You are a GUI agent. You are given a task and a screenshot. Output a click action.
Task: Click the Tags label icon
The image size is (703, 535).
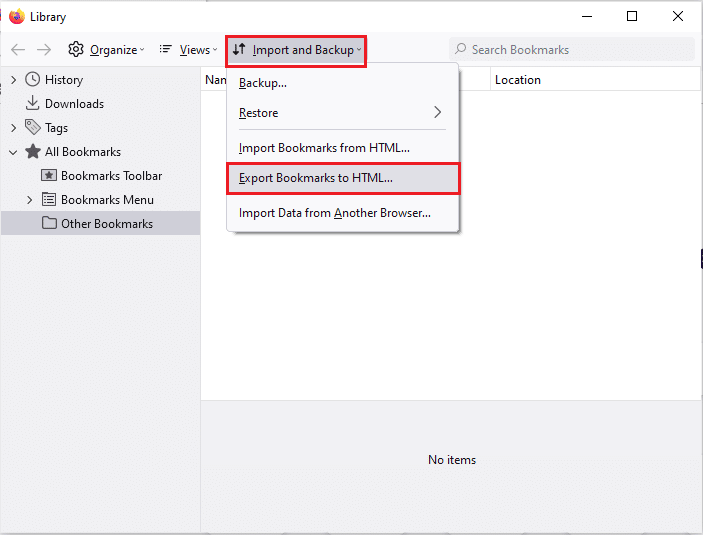click(32, 127)
